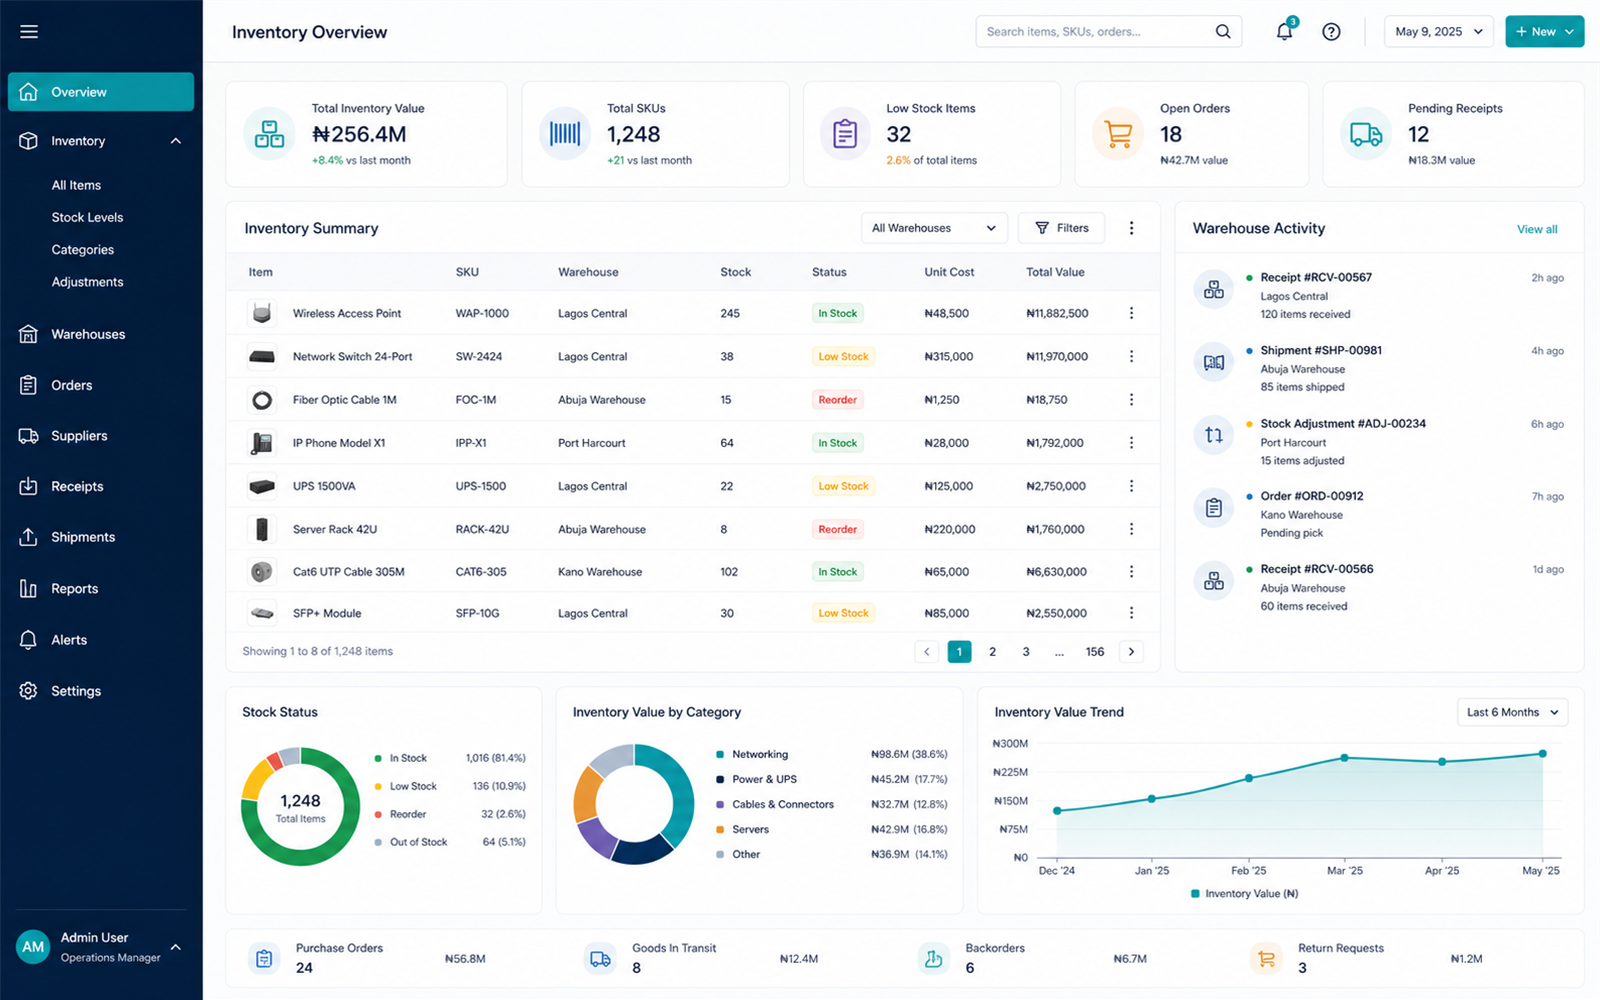Click the Receipt #RCV-00567 activity icon
The height and width of the screenshot is (1000, 1600).
tap(1214, 290)
